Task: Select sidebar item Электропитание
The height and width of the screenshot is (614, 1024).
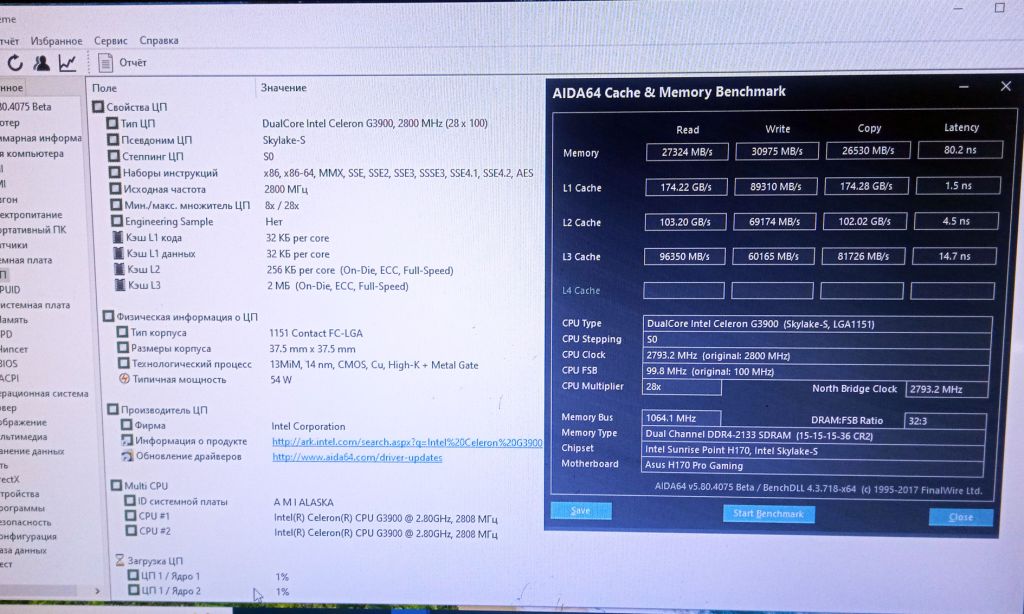Action: click(31, 214)
